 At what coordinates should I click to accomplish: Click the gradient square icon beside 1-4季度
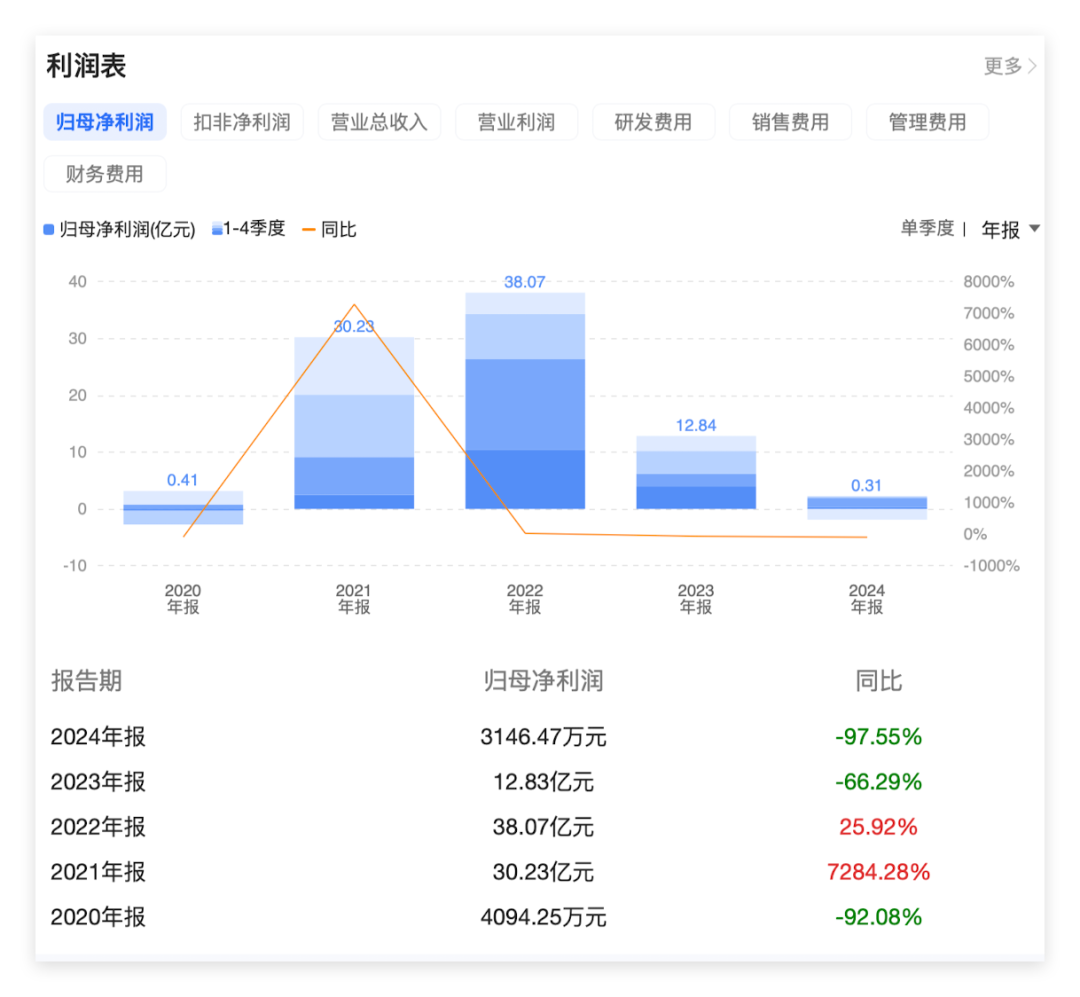tap(216, 229)
